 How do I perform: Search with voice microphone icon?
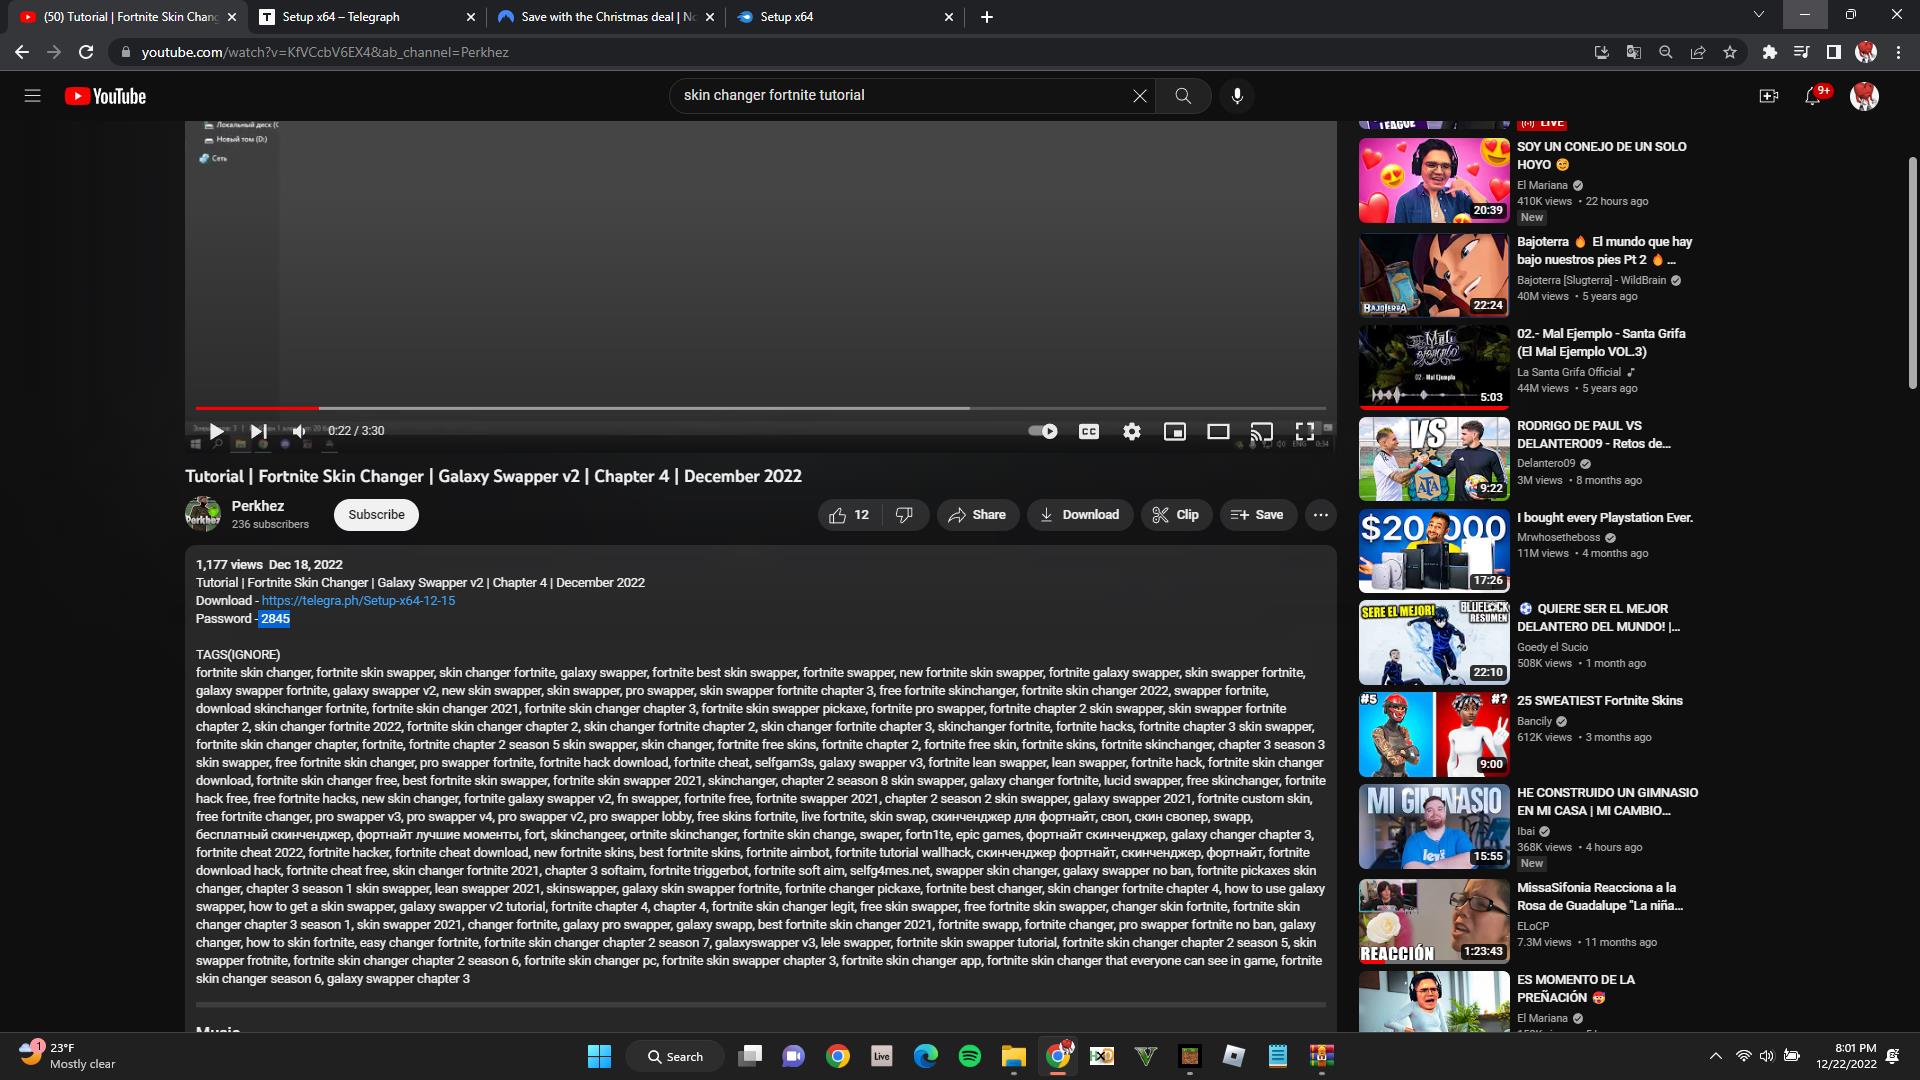(1237, 96)
